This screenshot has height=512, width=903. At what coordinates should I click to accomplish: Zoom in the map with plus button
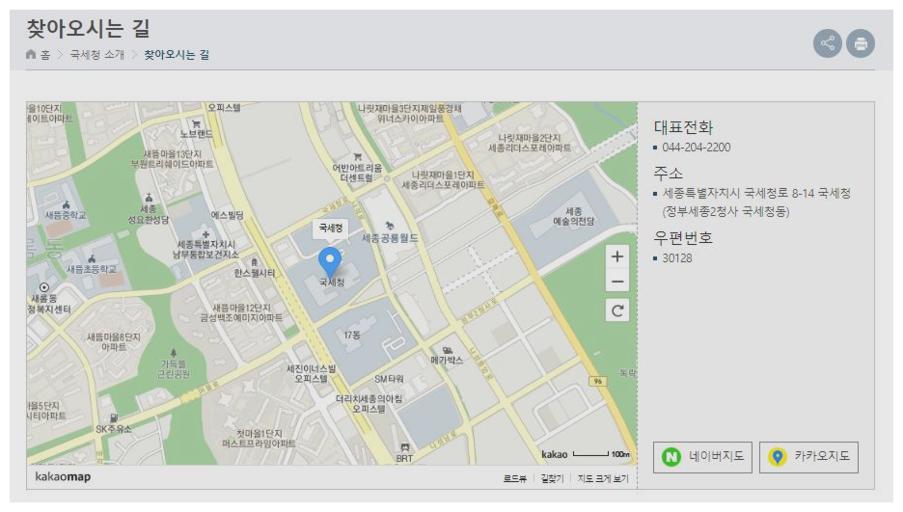coord(617,256)
